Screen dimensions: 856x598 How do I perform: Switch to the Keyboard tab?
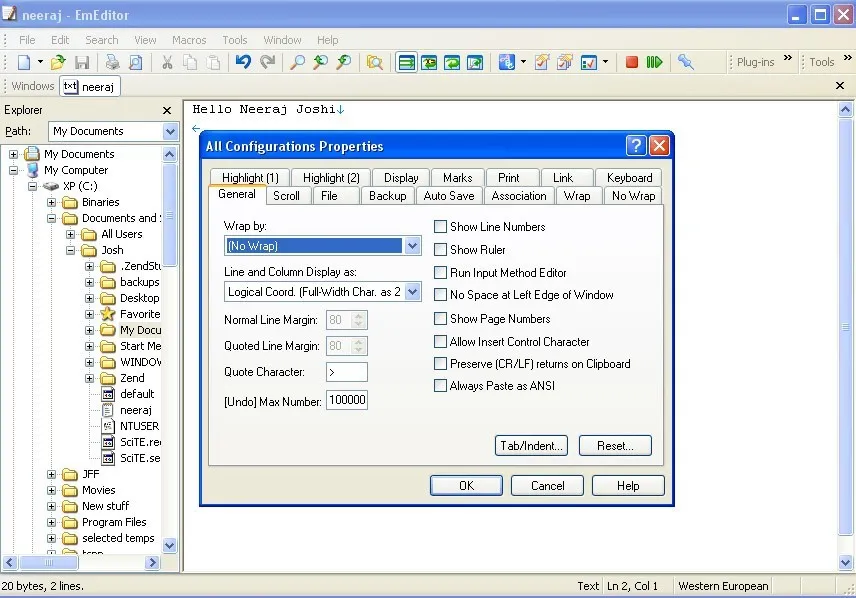coord(629,177)
